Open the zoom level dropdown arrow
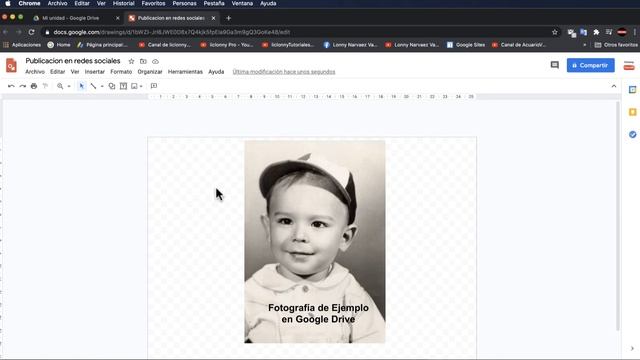 69,86
